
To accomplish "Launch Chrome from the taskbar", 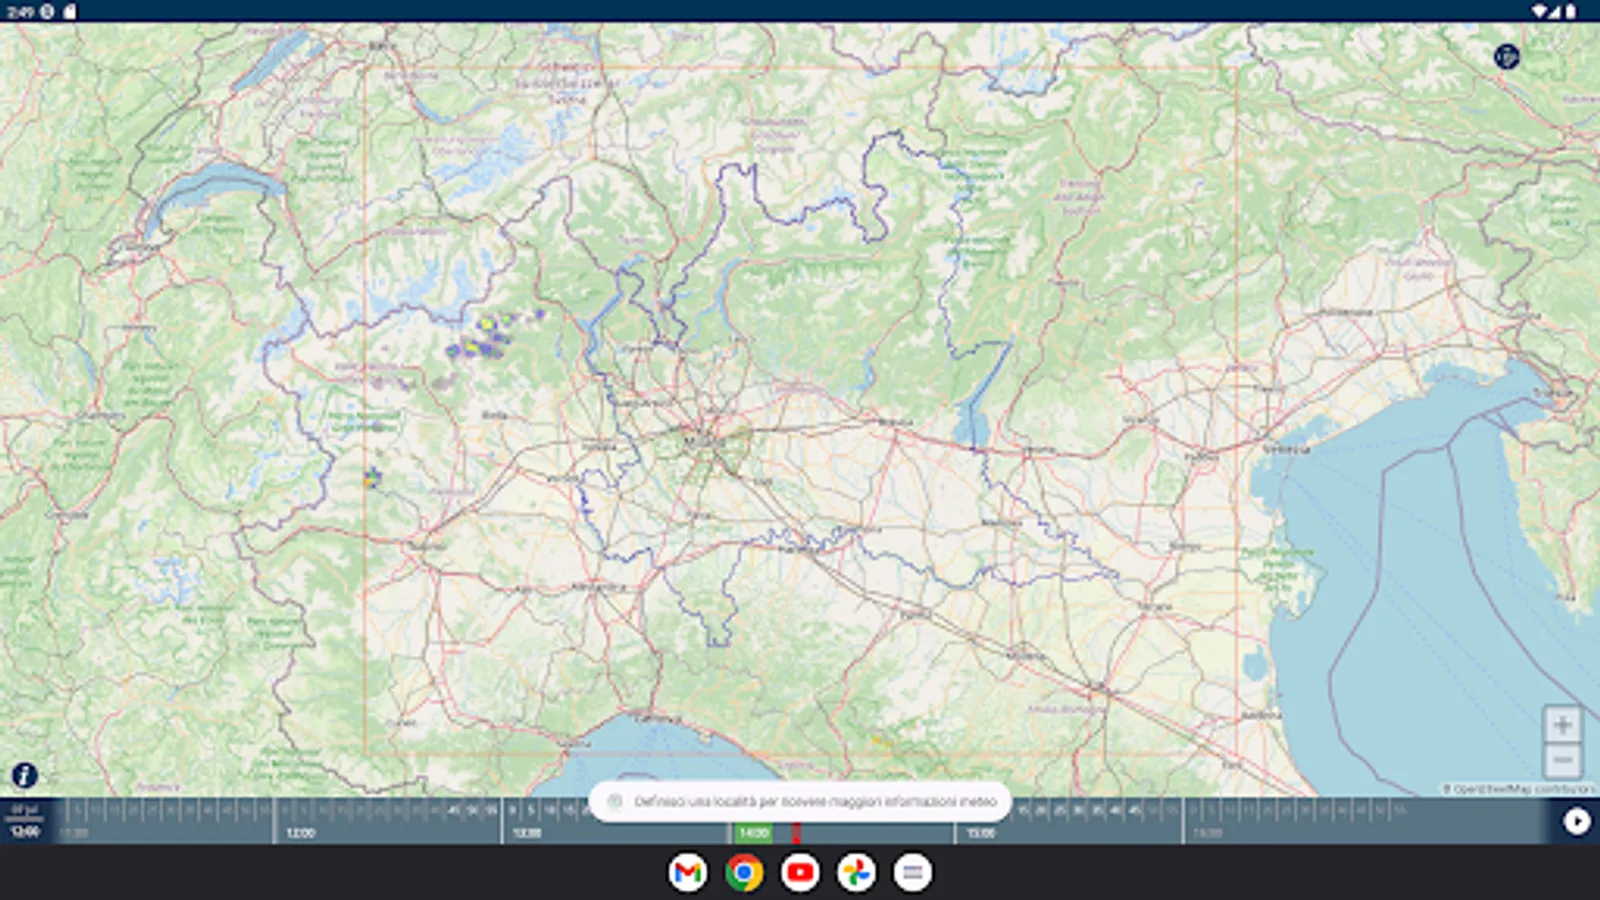I will [x=743, y=873].
